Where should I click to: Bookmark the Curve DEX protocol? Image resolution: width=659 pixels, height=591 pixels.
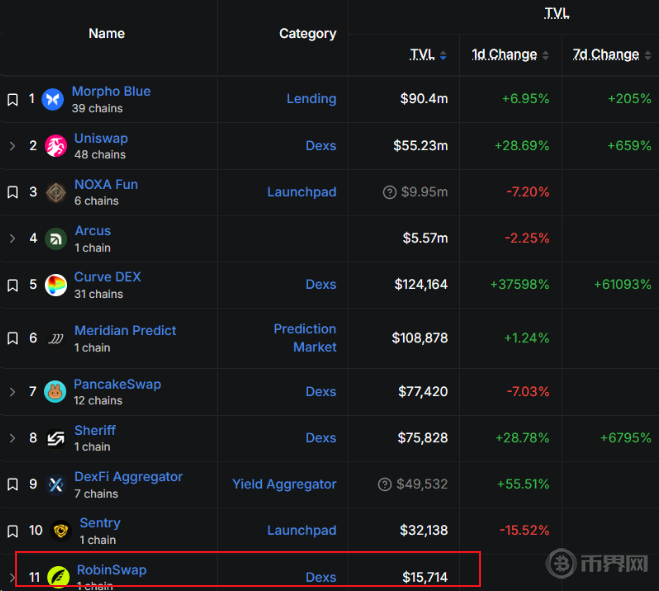click(13, 285)
